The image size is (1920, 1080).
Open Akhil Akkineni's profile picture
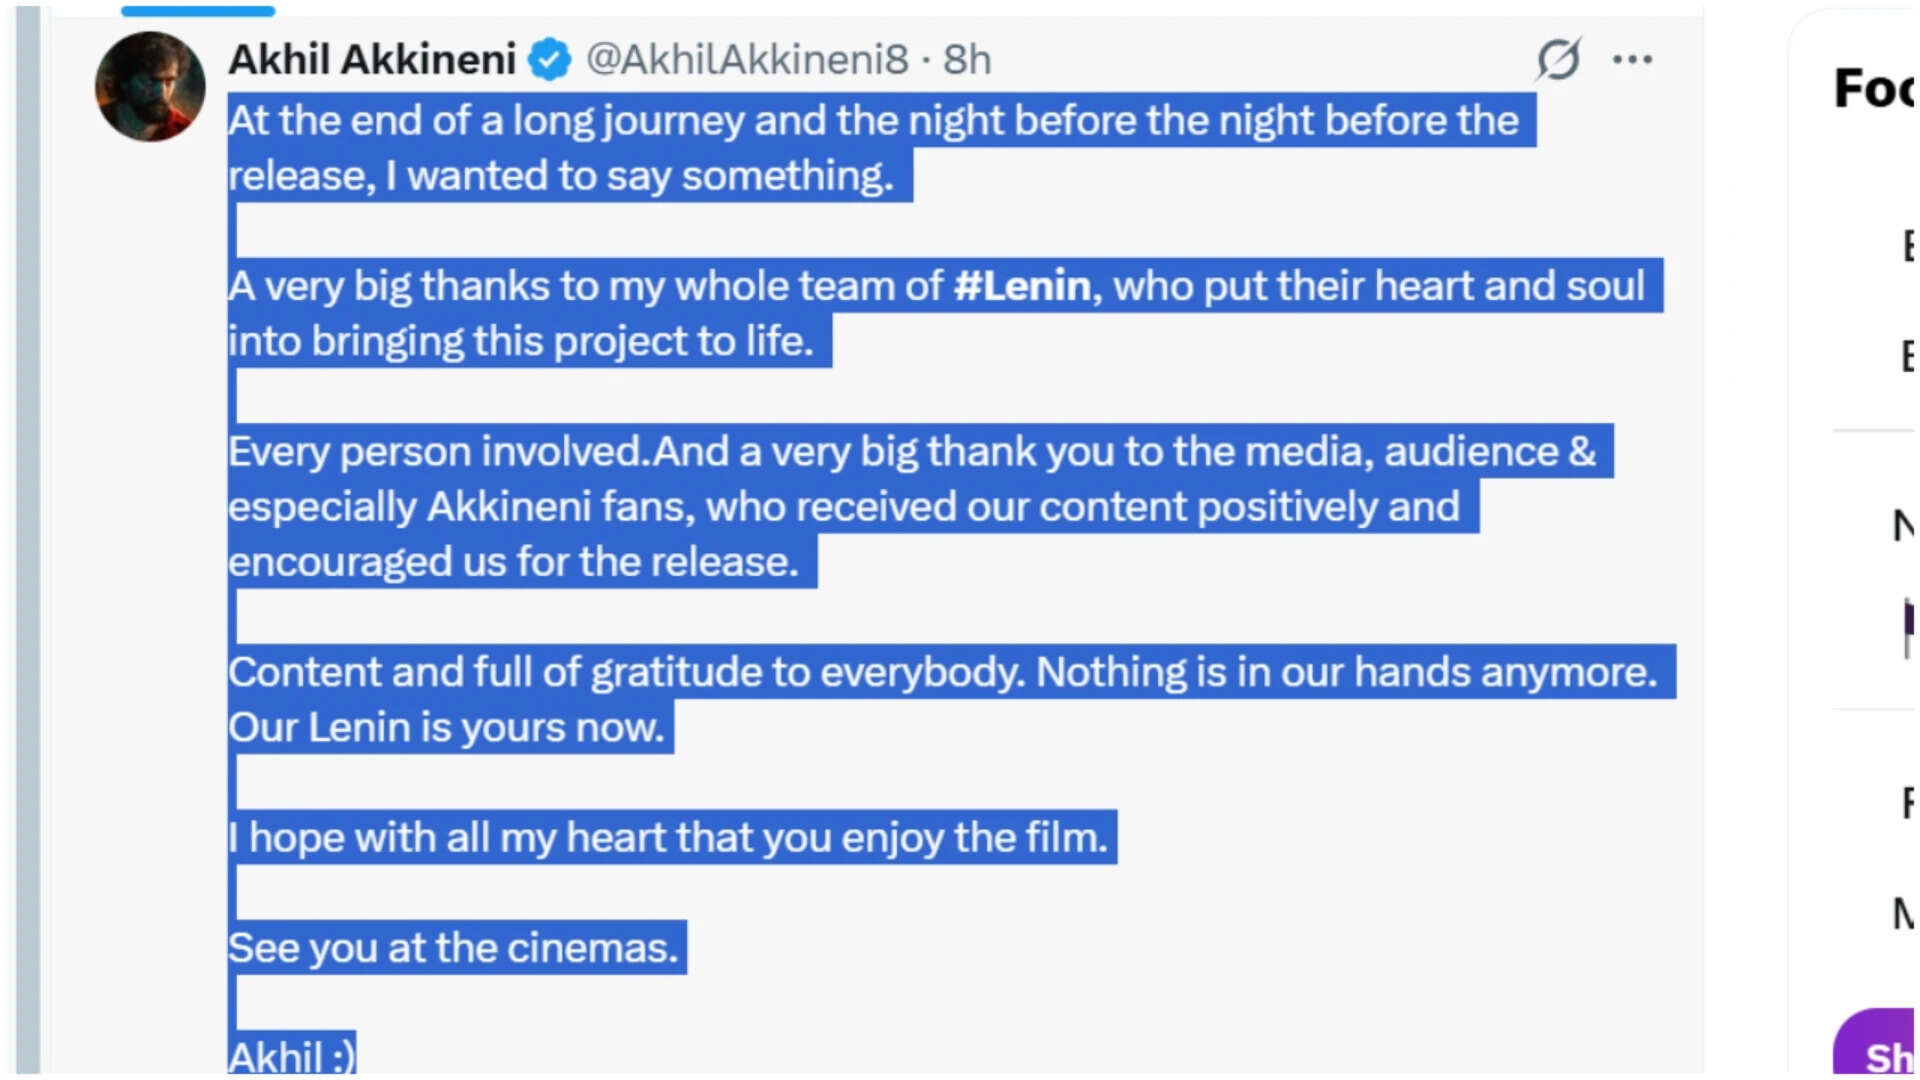pyautogui.click(x=150, y=87)
